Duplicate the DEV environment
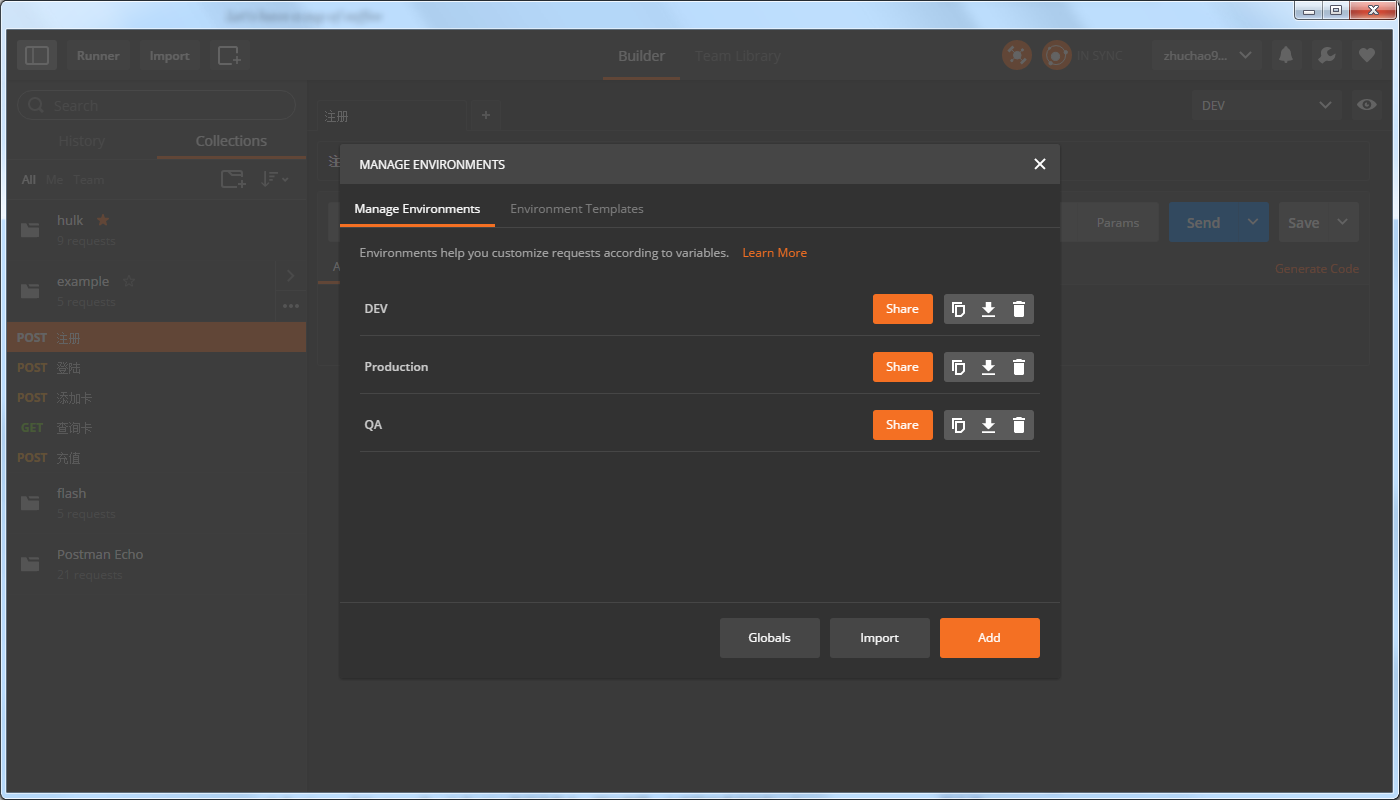1400x800 pixels. point(958,309)
